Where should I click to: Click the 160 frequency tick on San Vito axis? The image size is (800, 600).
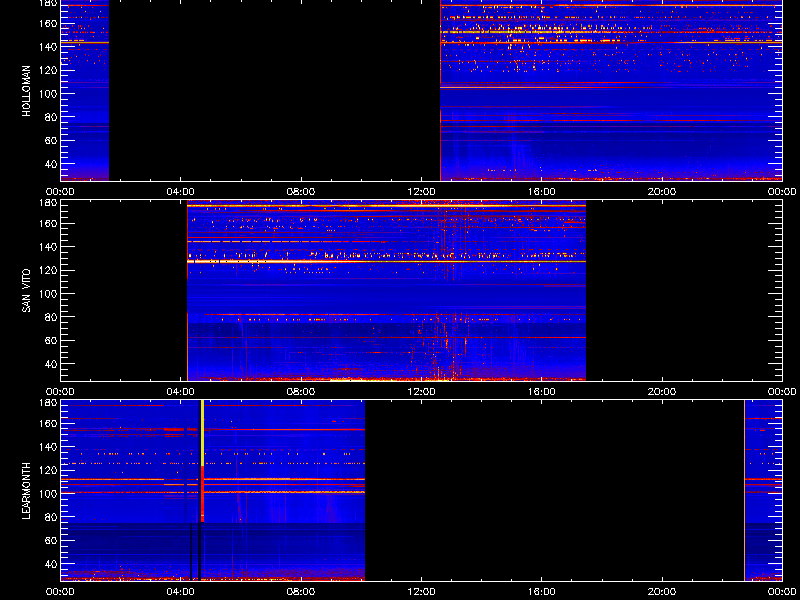pyautogui.click(x=48, y=223)
